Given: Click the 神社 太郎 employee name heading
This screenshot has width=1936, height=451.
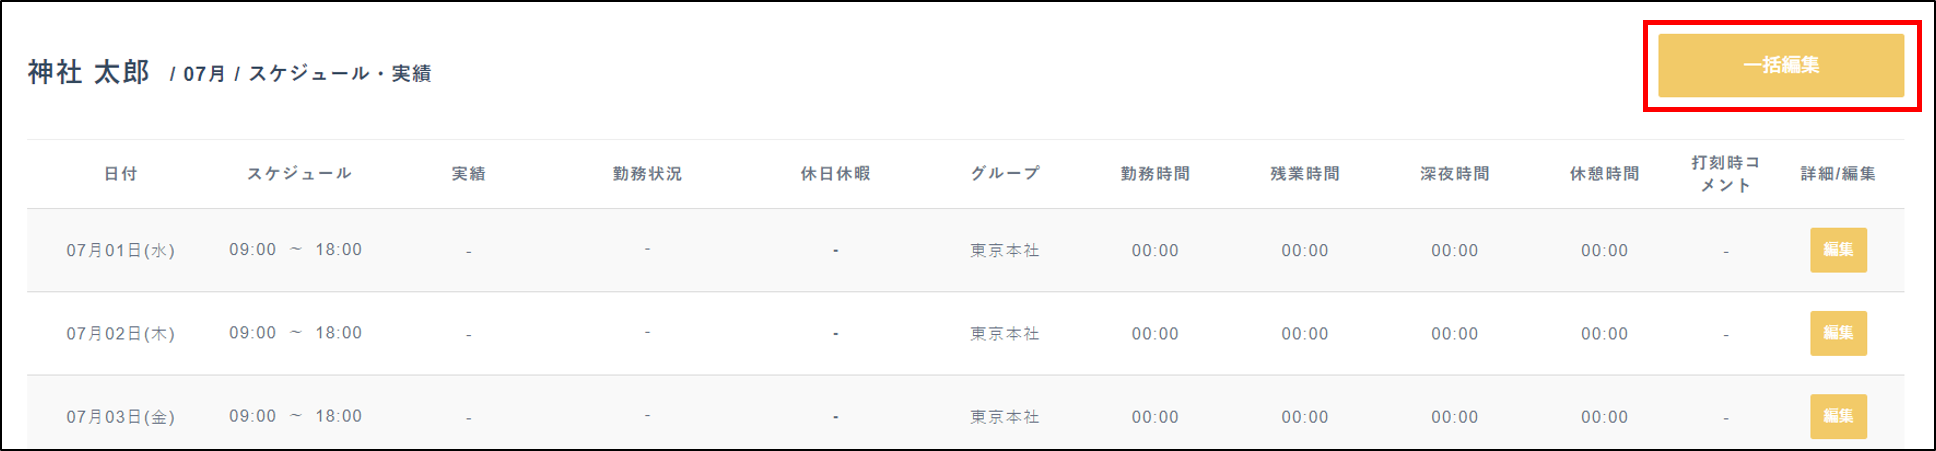Looking at the screenshot, I should point(89,73).
